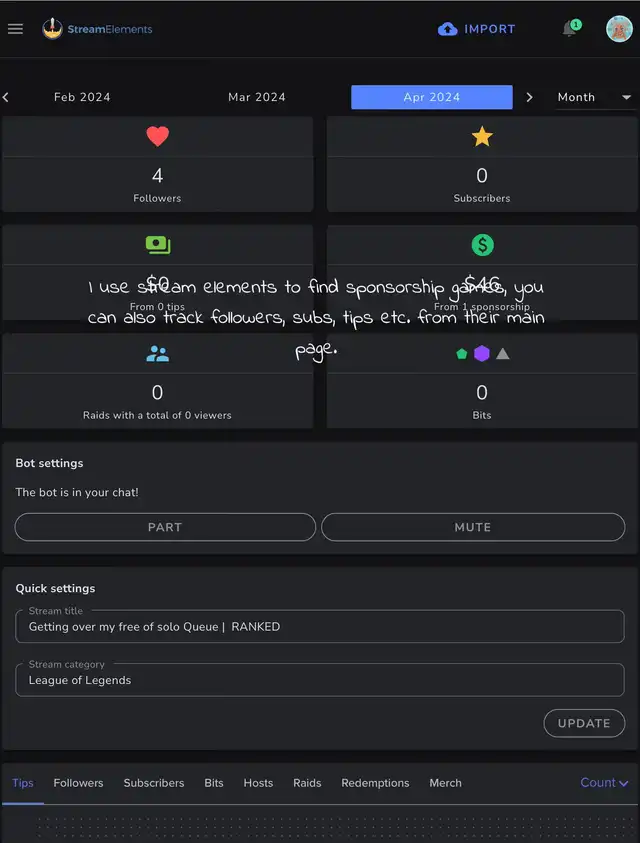This screenshot has height=843, width=640.
Task: Go to previous months with left chevron
Action: pyautogui.click(x=6, y=97)
